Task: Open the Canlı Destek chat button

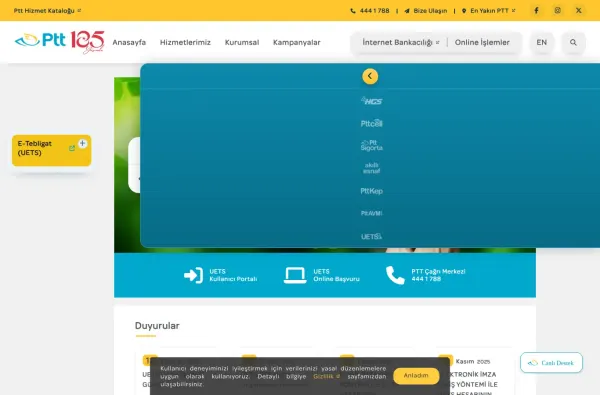Action: point(551,362)
